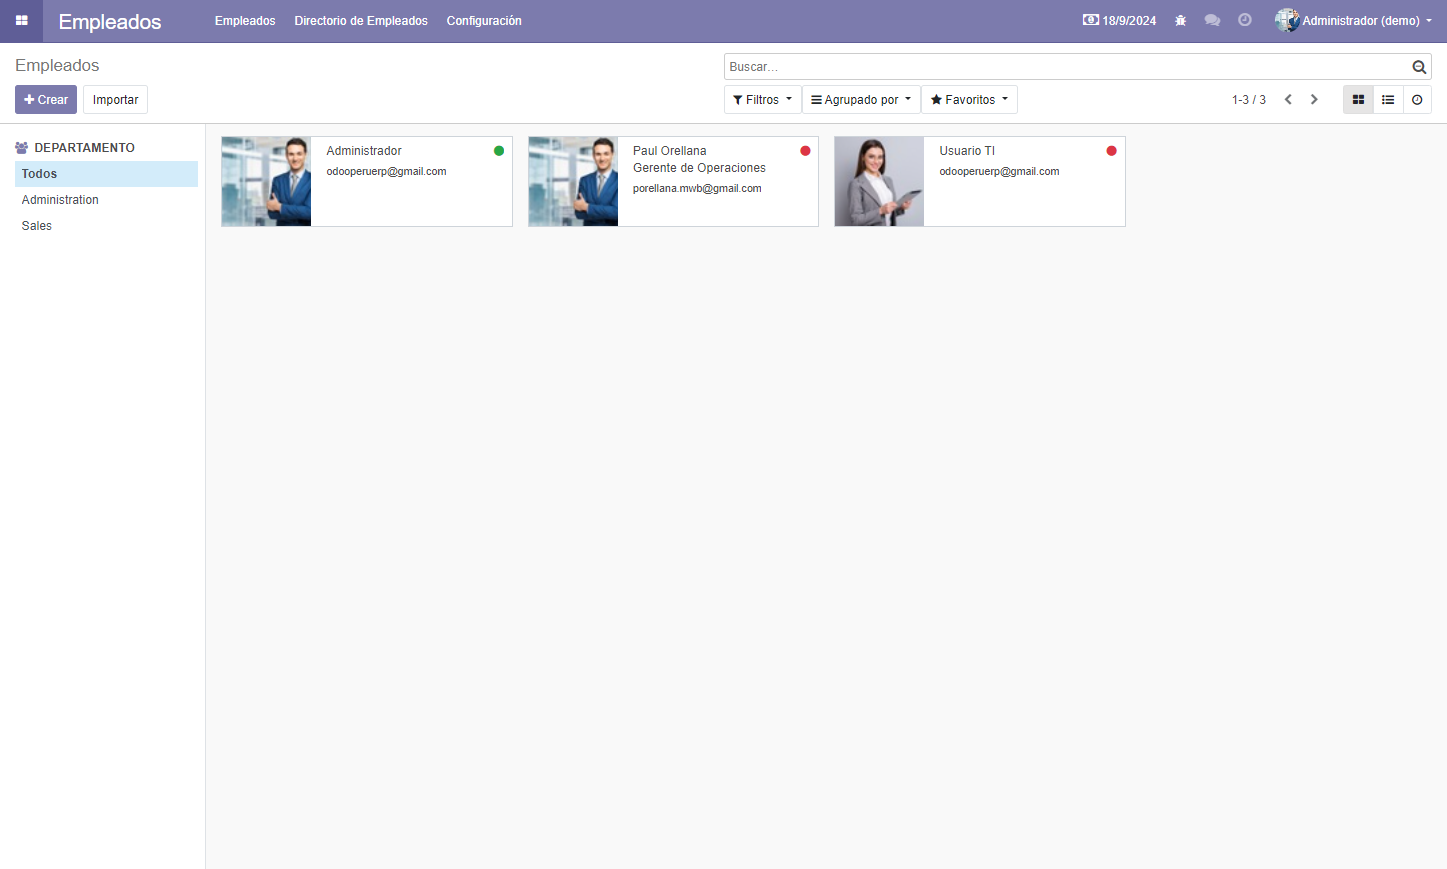Image resolution: width=1447 pixels, height=869 pixels.
Task: Click the Buscar search field
Action: [x=1066, y=67]
